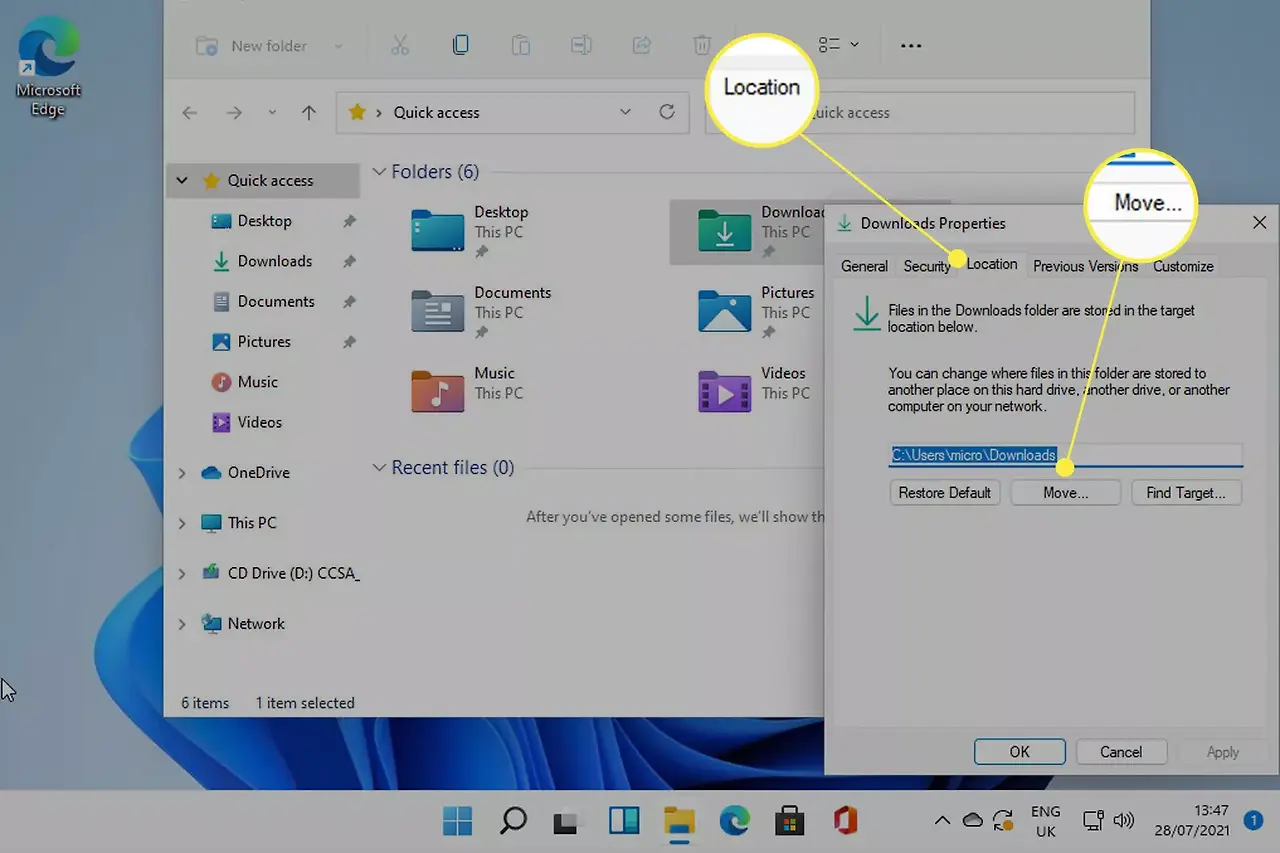Show hidden system tray icons

click(942, 821)
